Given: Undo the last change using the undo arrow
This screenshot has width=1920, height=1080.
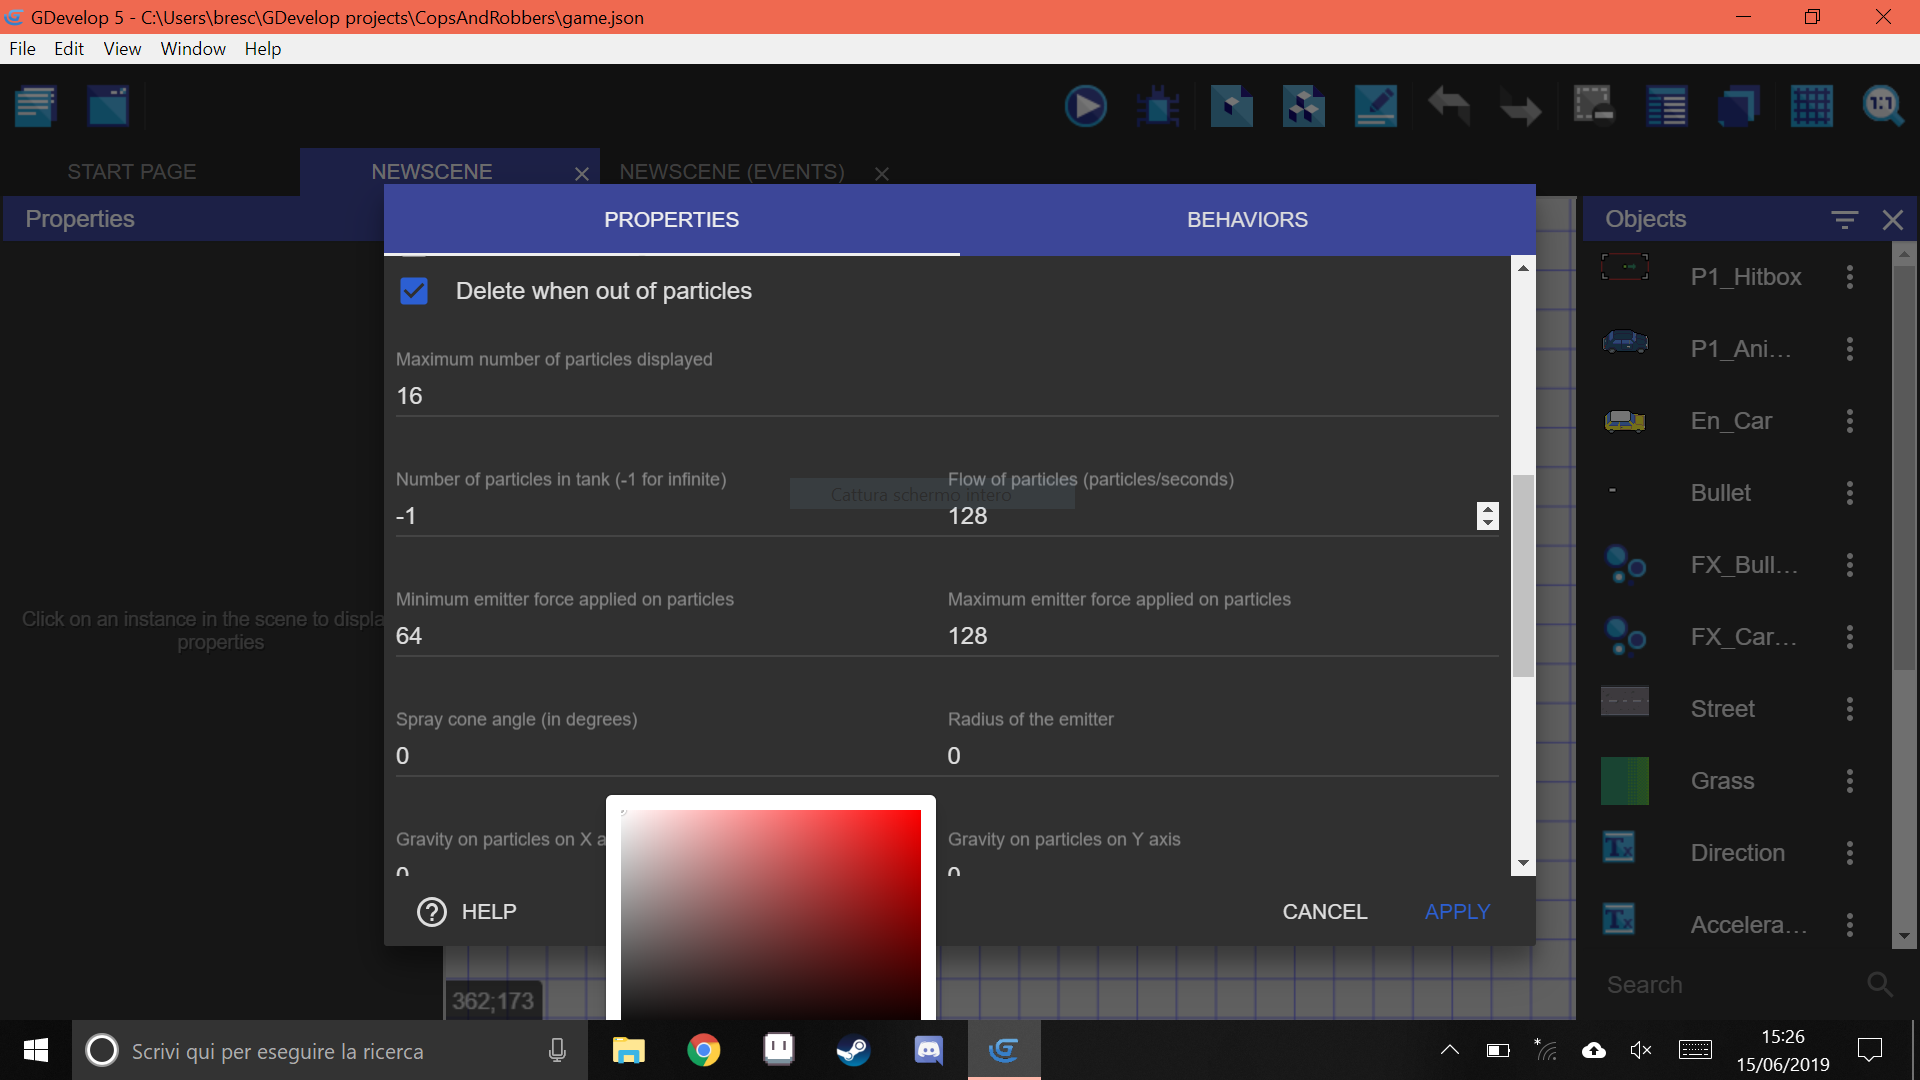Looking at the screenshot, I should tap(1449, 106).
